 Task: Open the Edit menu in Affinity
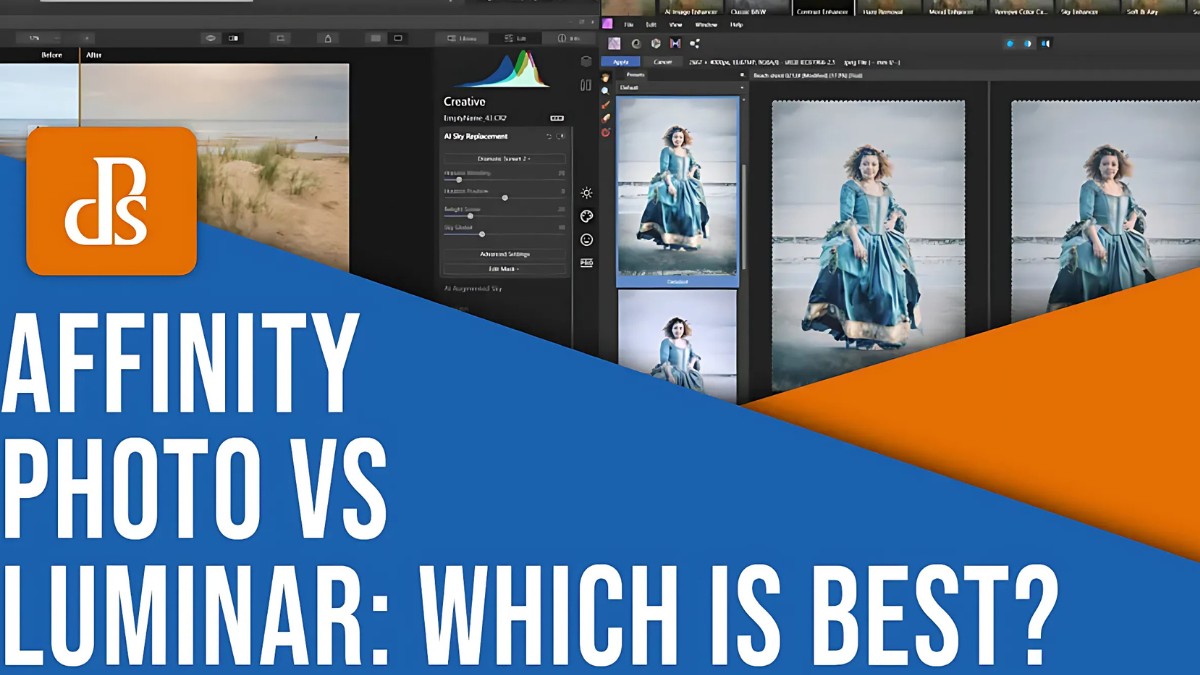click(651, 23)
